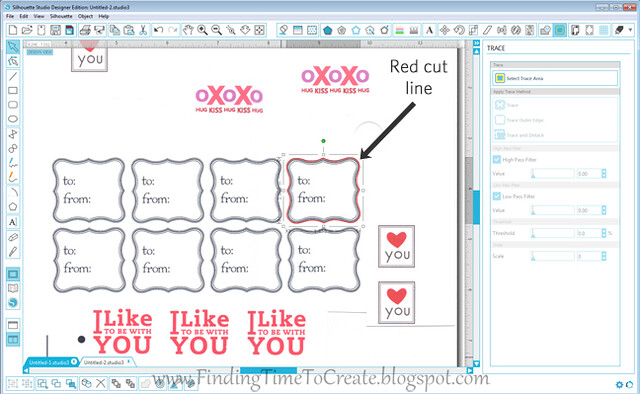Click the Scale value stepper arrows
This screenshot has height=394, width=640.
(x=604, y=256)
